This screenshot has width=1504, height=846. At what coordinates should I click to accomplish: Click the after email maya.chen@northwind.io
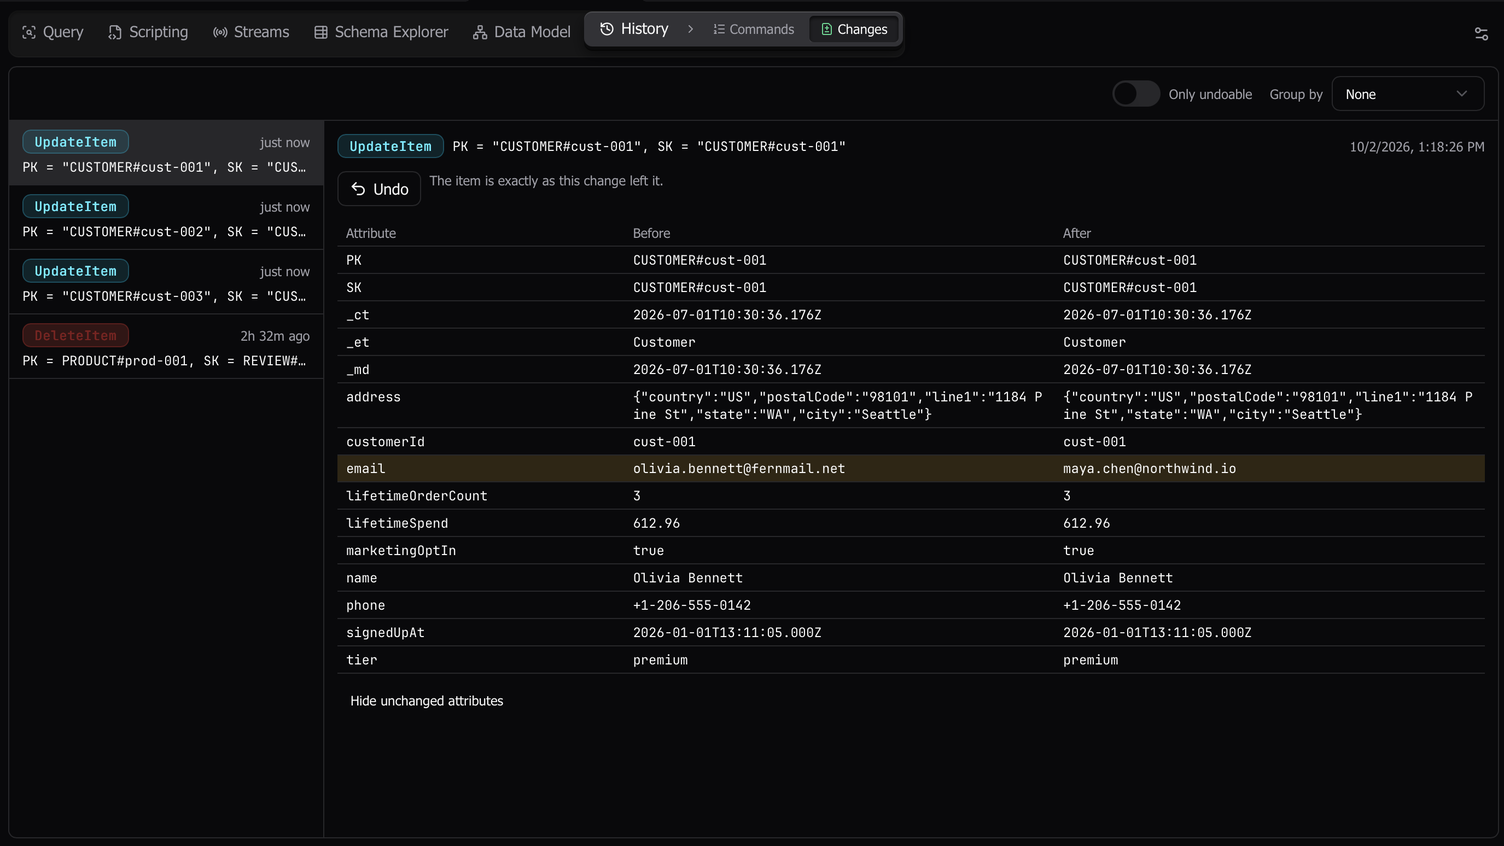1149,469
